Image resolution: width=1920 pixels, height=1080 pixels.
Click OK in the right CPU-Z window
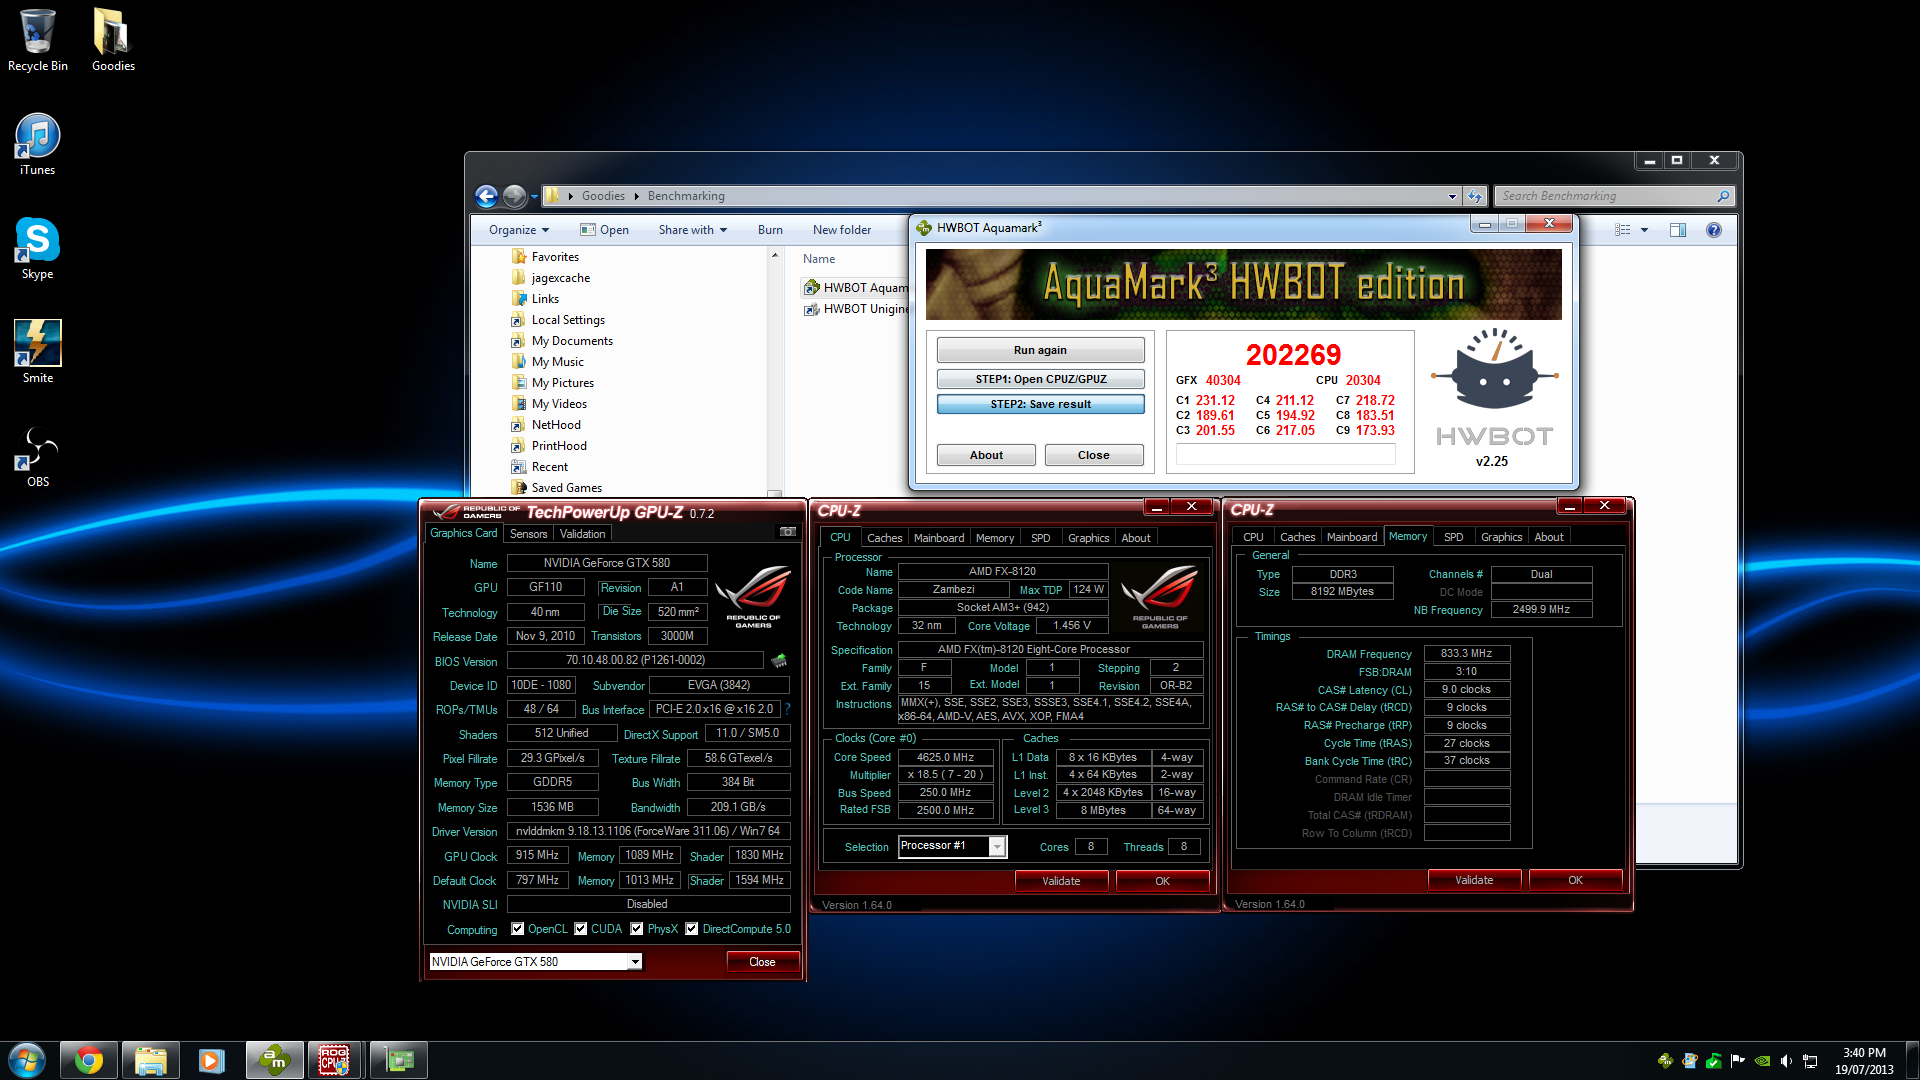click(1575, 880)
